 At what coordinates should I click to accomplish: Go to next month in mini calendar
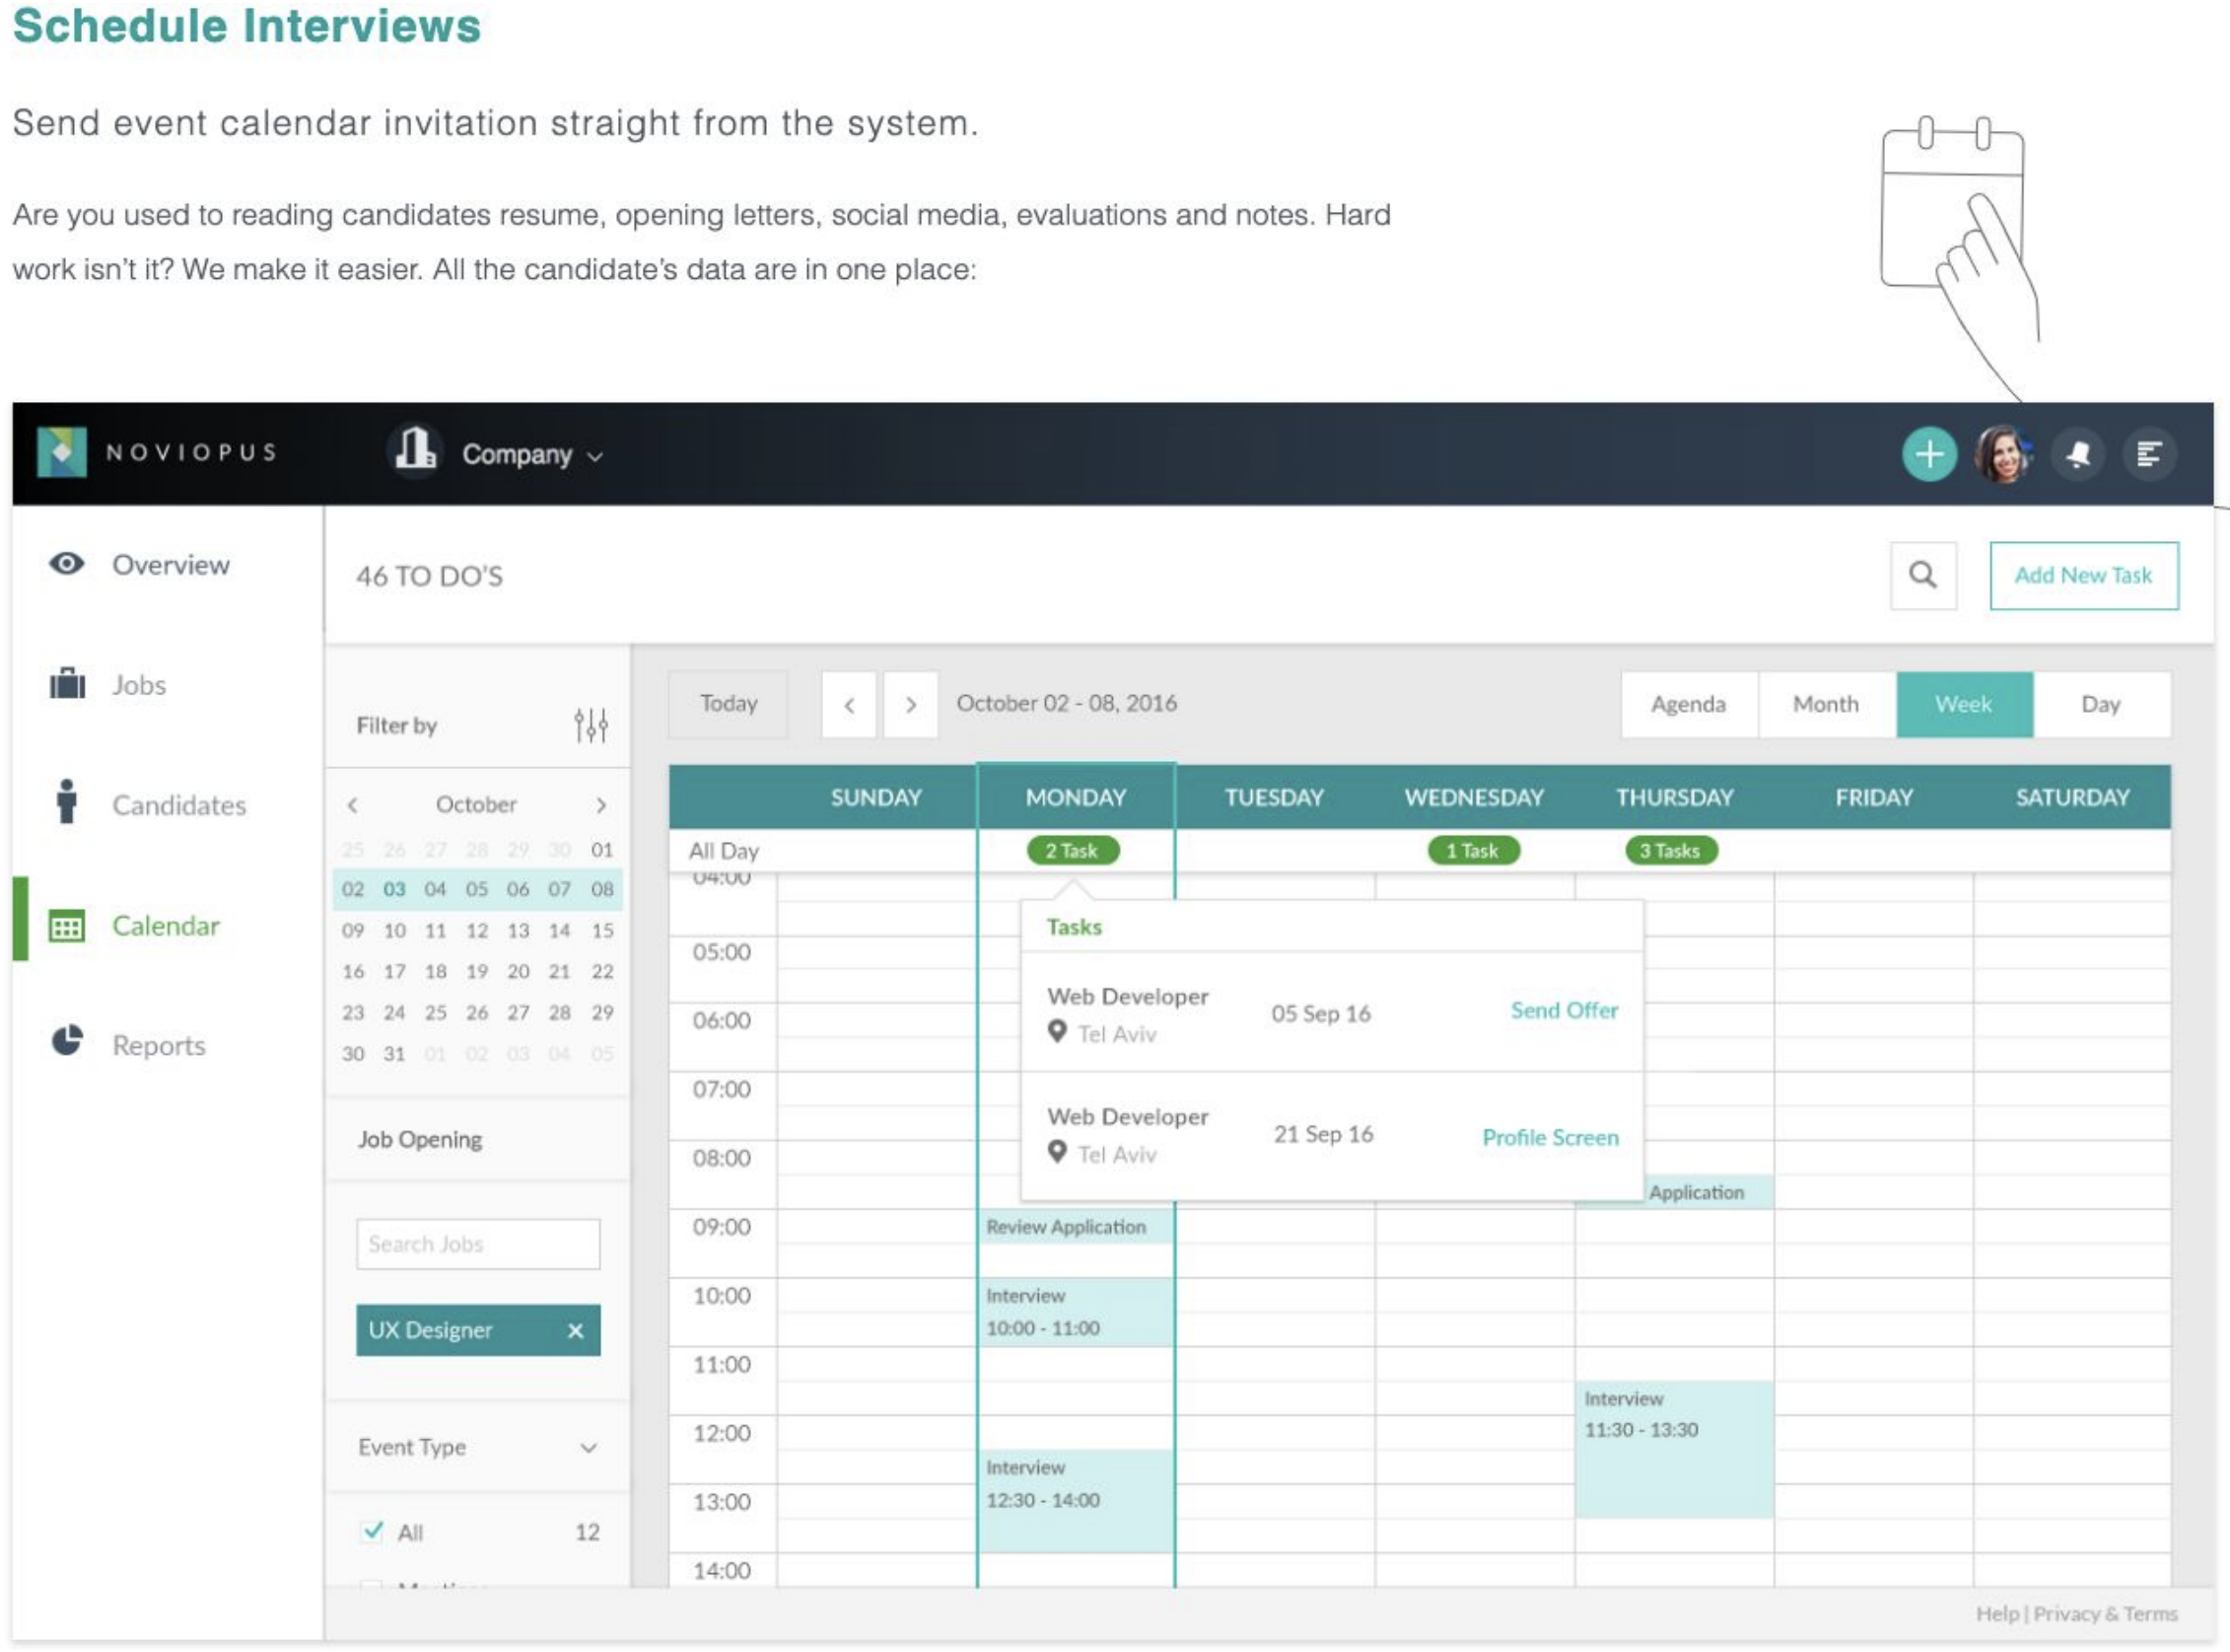[601, 805]
